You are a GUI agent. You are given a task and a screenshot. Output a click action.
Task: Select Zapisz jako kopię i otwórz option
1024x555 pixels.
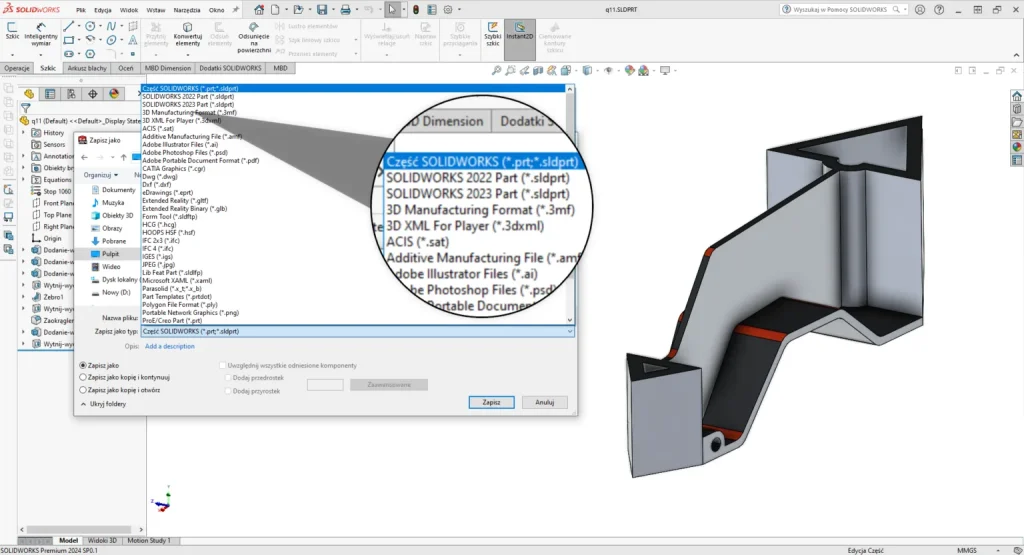click(x=83, y=390)
